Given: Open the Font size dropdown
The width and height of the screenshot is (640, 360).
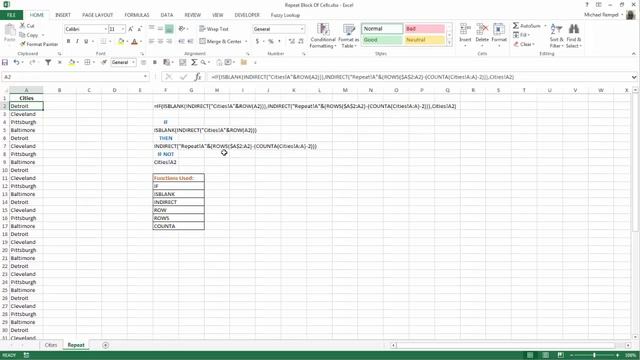Looking at the screenshot, I should coord(123,29).
